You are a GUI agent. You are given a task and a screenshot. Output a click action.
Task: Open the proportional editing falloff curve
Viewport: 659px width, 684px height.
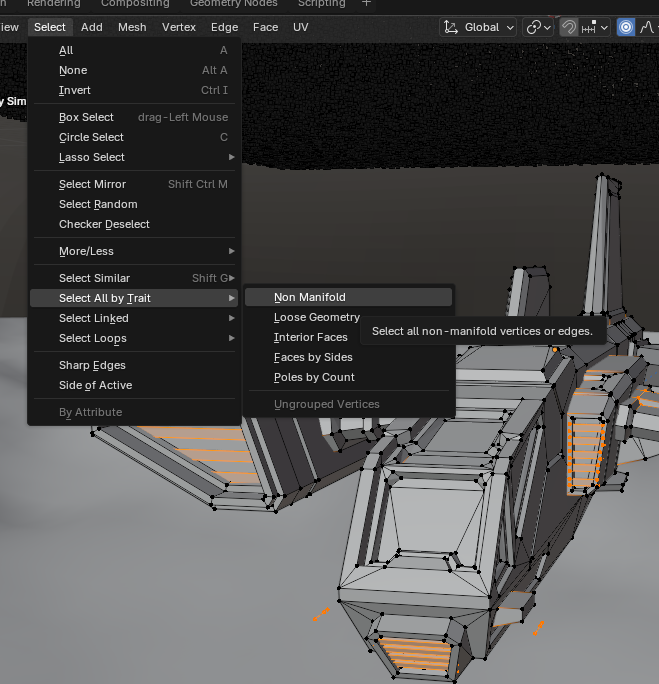click(x=647, y=27)
